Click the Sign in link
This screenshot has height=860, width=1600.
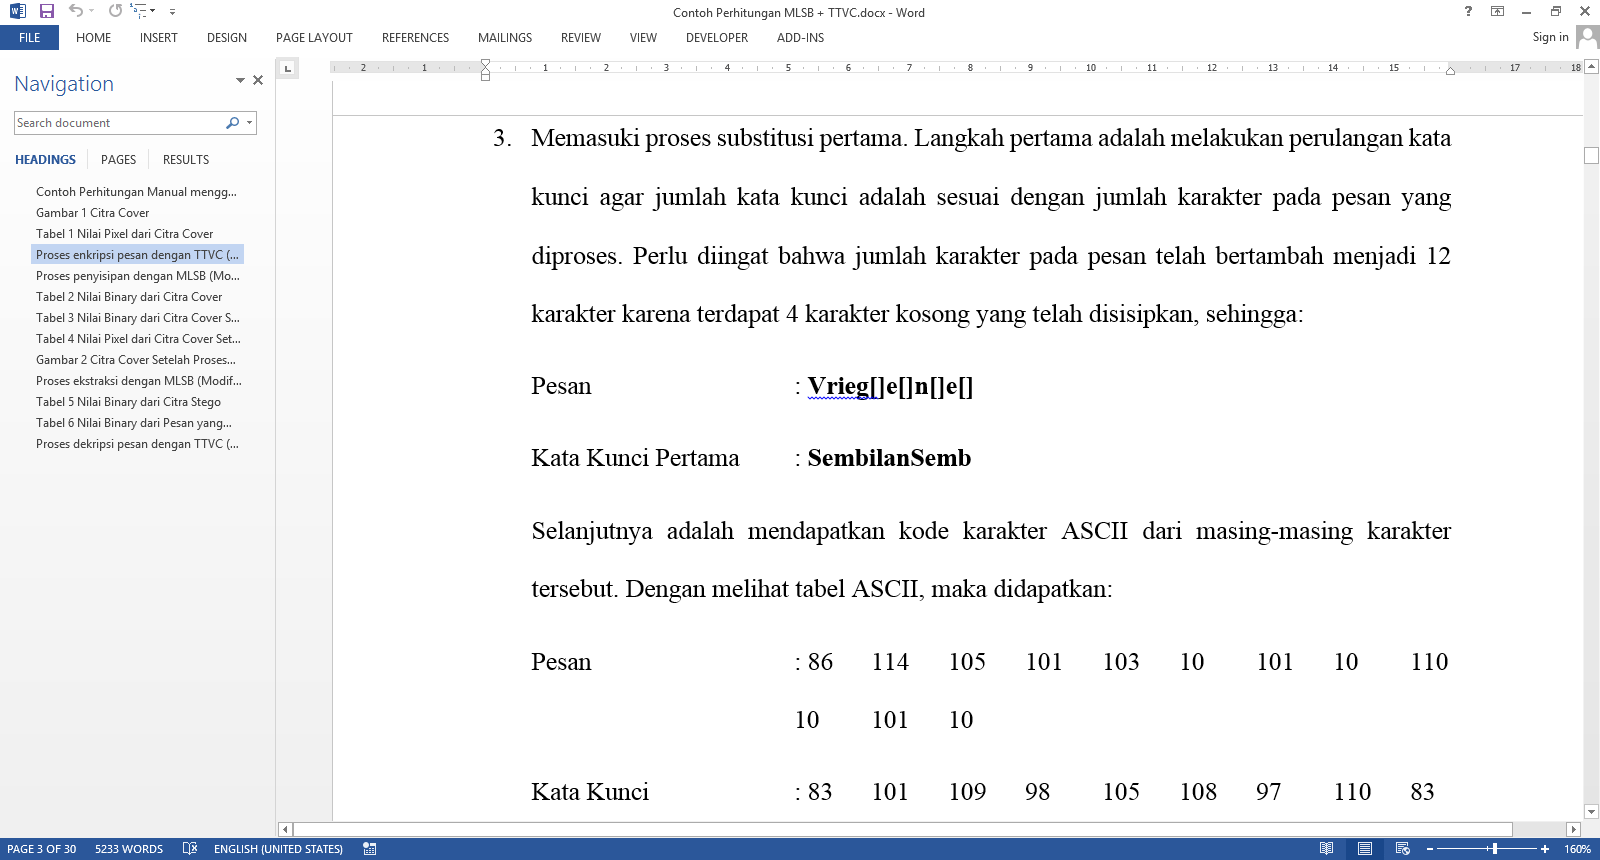pos(1550,37)
